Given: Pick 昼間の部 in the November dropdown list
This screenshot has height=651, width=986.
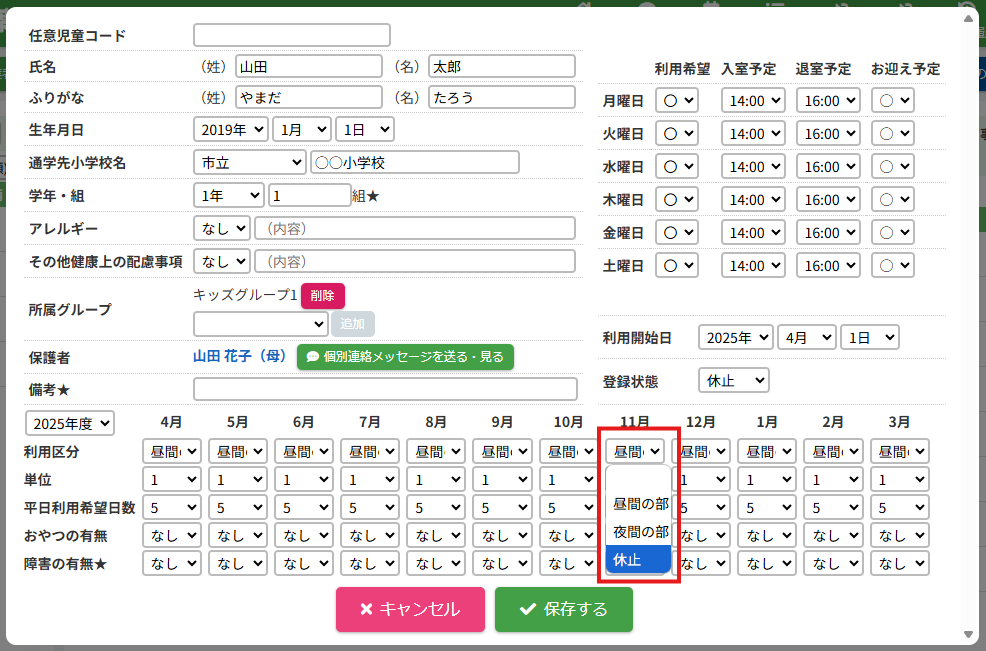Looking at the screenshot, I should tap(640, 505).
